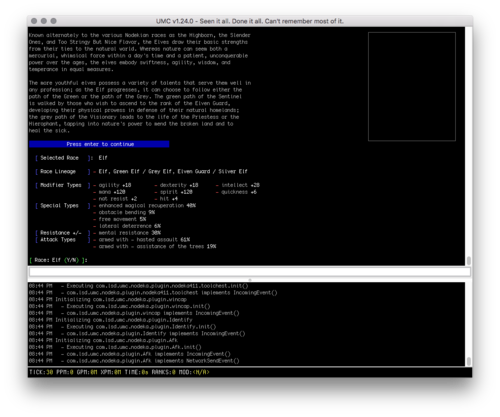Click log line 'Initializing com.lsd.umc.nodeka.plugin.Identify'
Image resolution: width=500 pixels, height=417 pixels.
111,320
